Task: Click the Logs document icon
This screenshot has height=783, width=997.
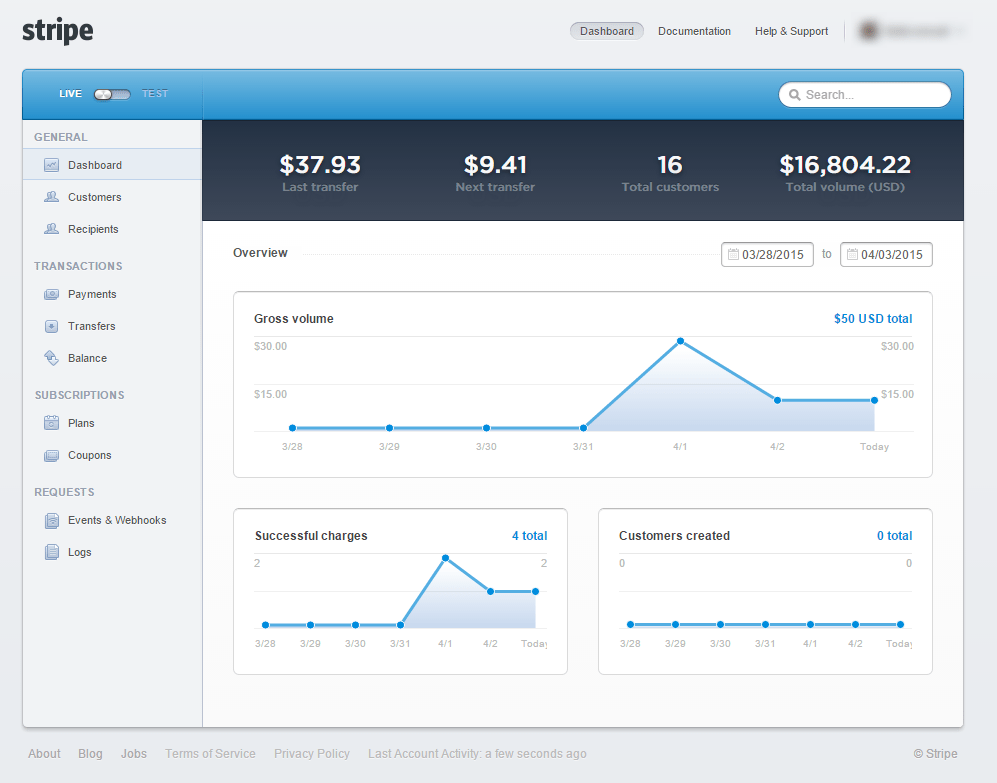Action: (x=52, y=552)
